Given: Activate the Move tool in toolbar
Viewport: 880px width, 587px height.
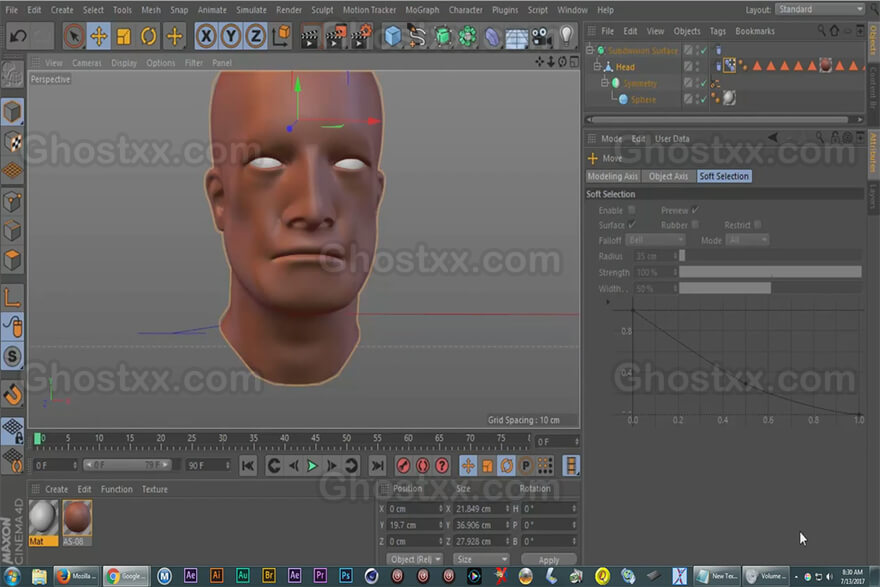Looking at the screenshot, I should [x=99, y=36].
